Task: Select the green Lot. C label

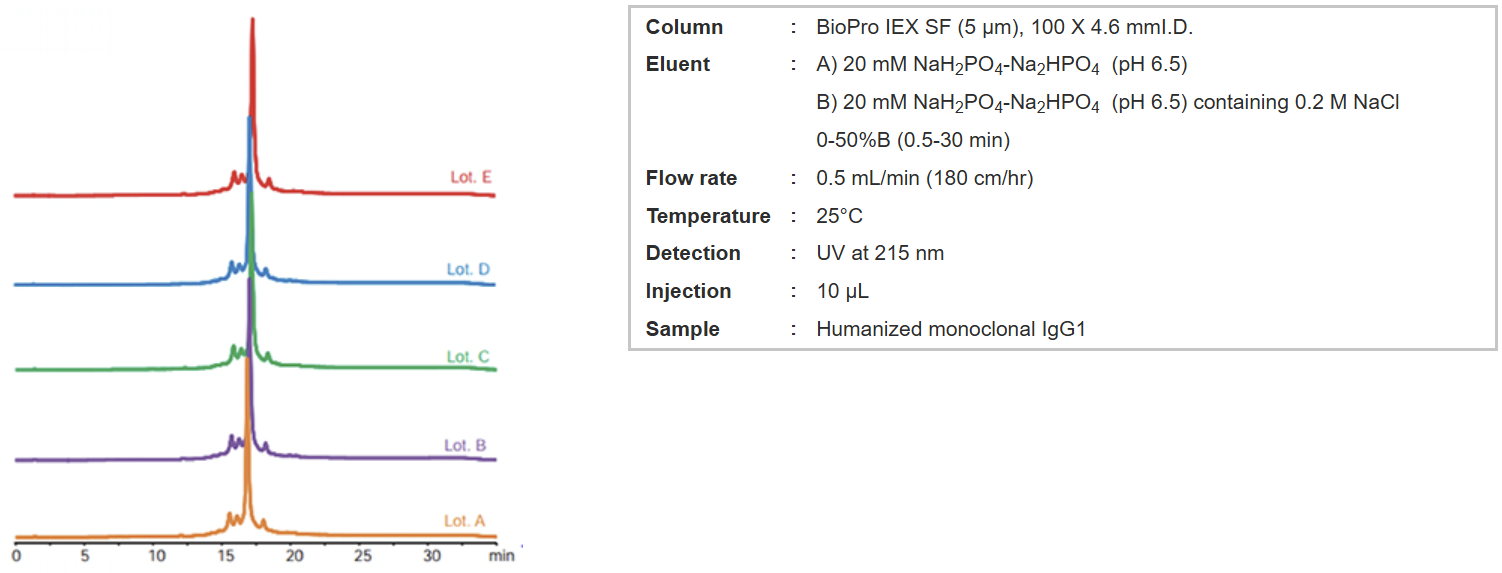Action: 467,356
